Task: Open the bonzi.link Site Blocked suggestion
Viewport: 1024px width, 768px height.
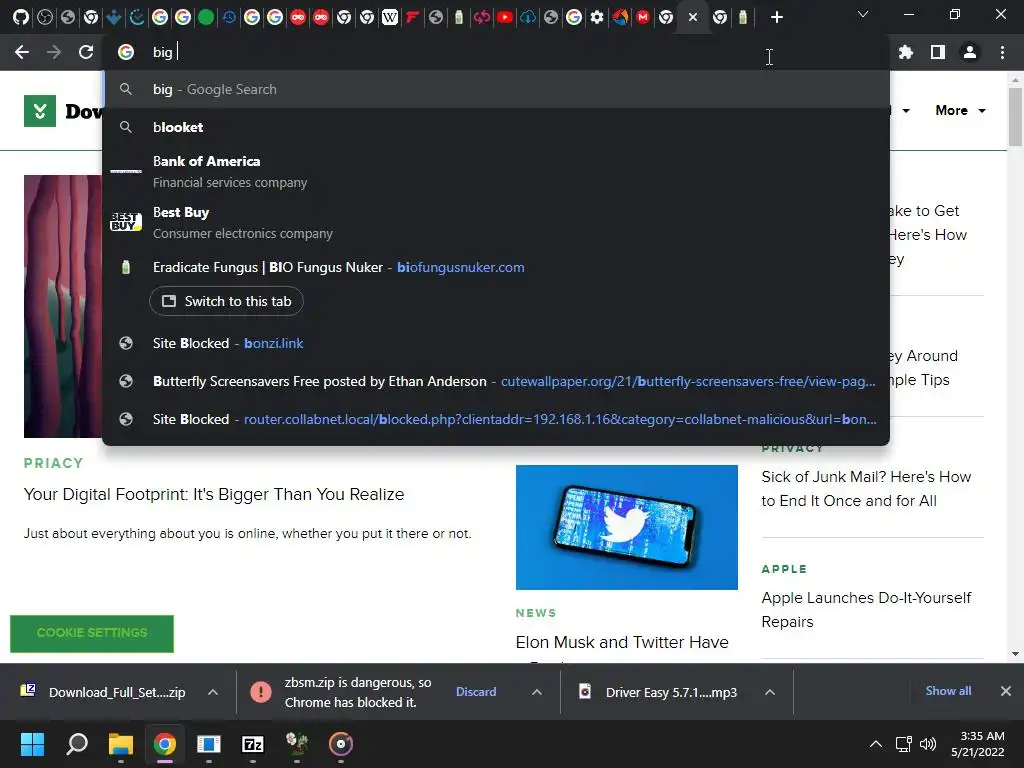Action: 496,344
